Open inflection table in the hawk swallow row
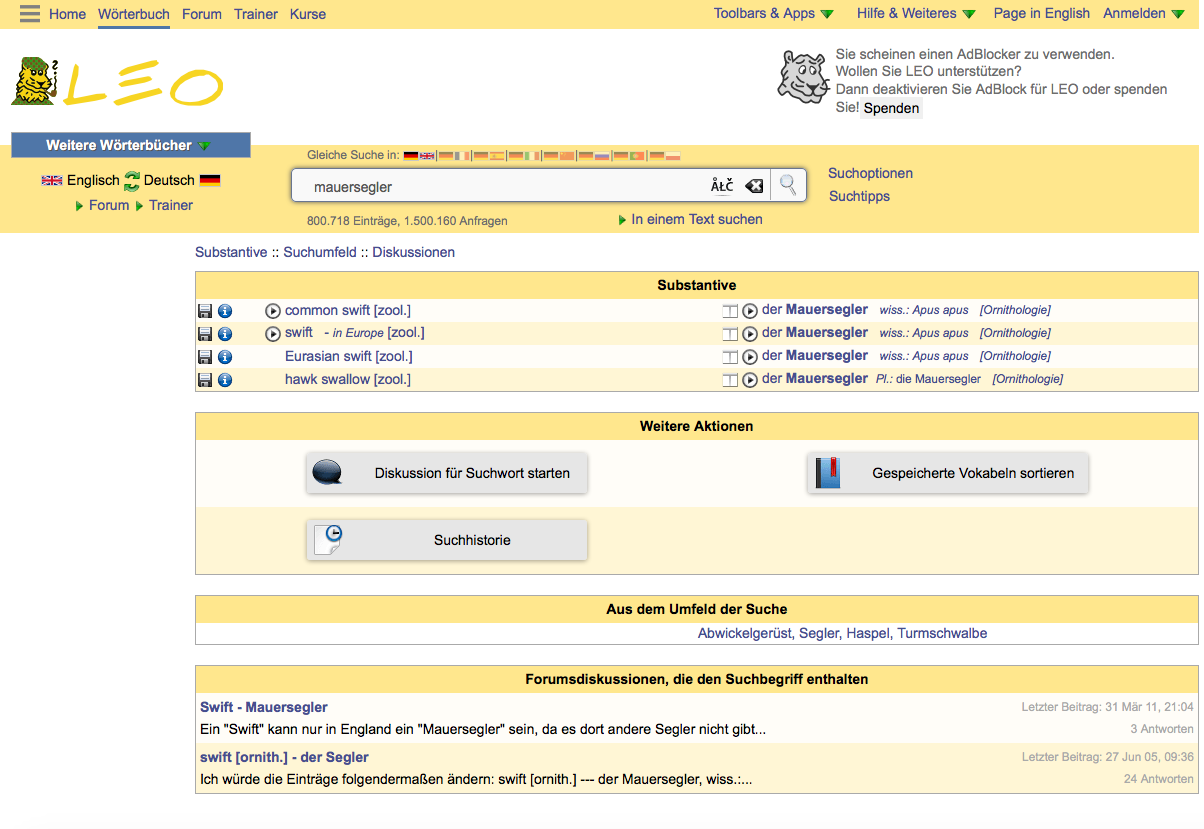The height and width of the screenshot is (829, 1204). [x=730, y=380]
